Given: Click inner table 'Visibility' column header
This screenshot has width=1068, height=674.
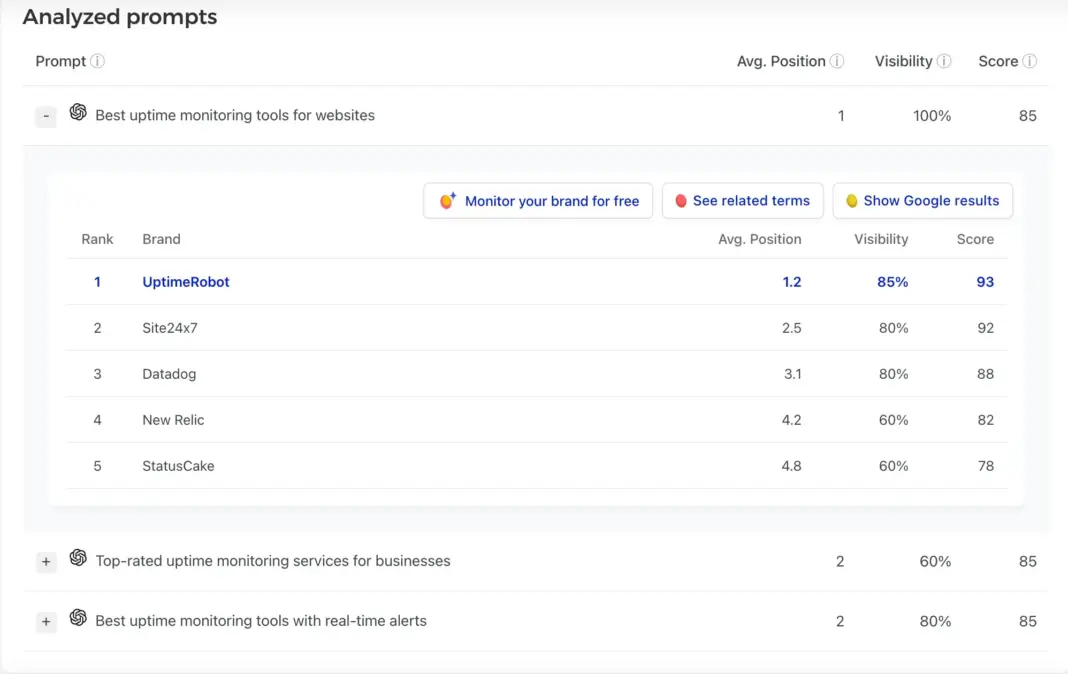Looking at the screenshot, I should [x=881, y=240].
